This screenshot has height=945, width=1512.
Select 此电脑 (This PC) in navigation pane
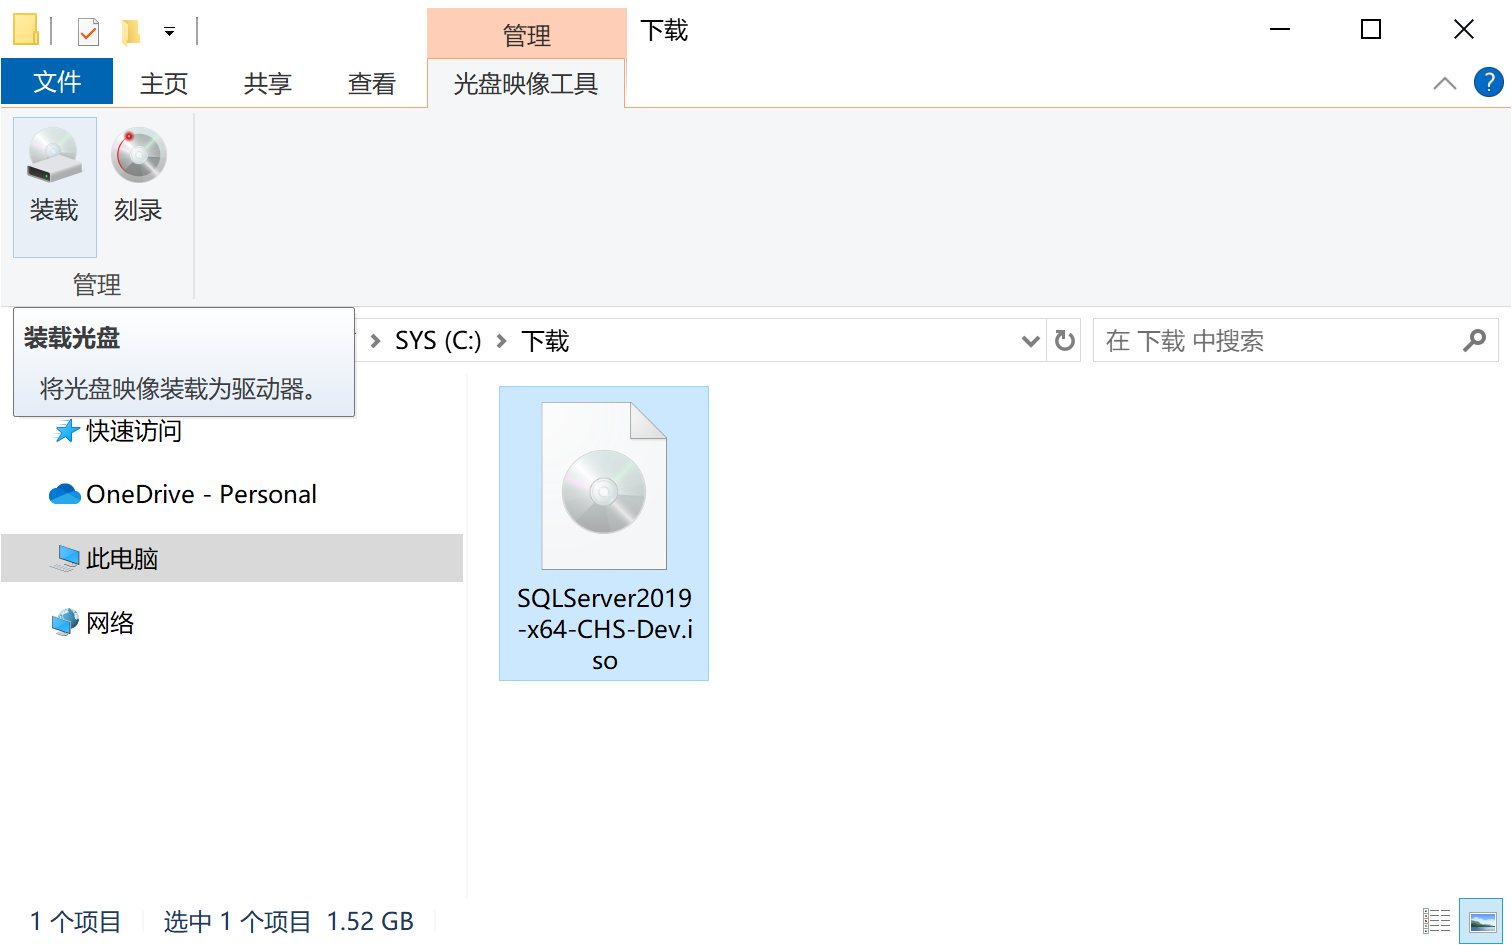pyautogui.click(x=122, y=558)
